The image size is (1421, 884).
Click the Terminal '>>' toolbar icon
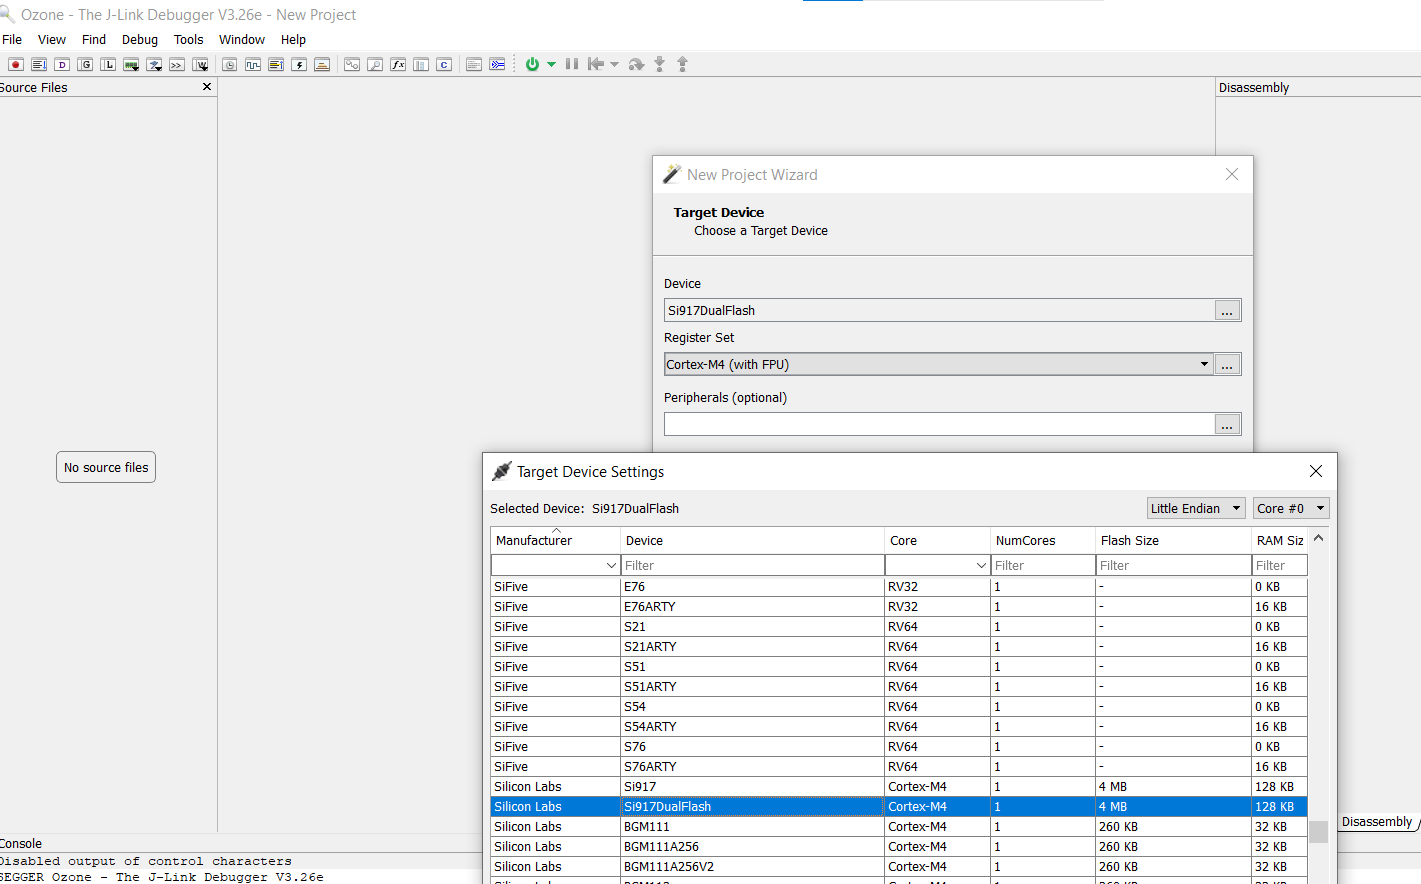coord(177,64)
